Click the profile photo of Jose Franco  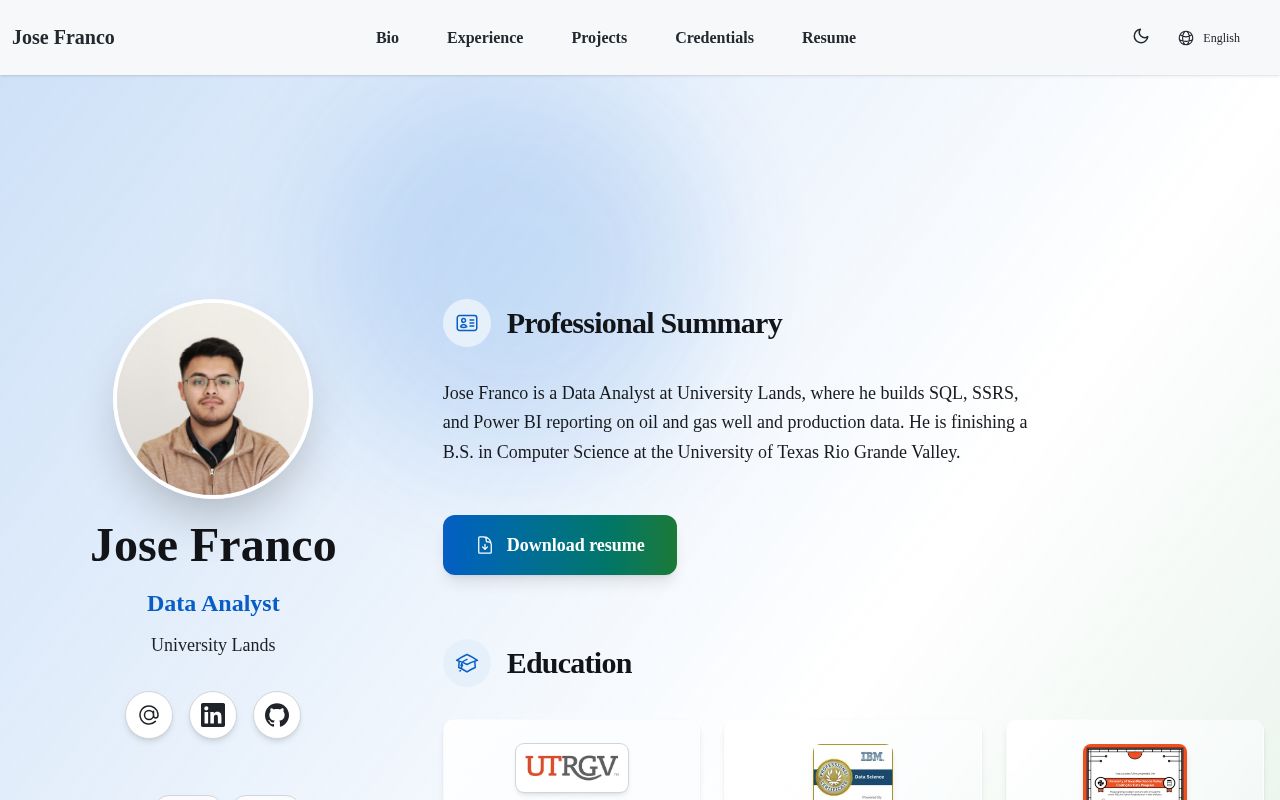(213, 399)
